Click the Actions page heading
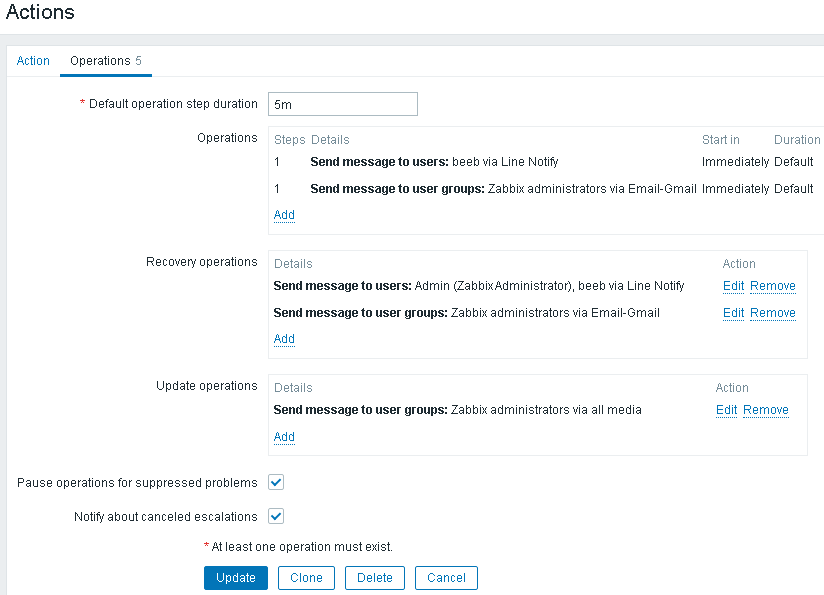 [x=40, y=12]
